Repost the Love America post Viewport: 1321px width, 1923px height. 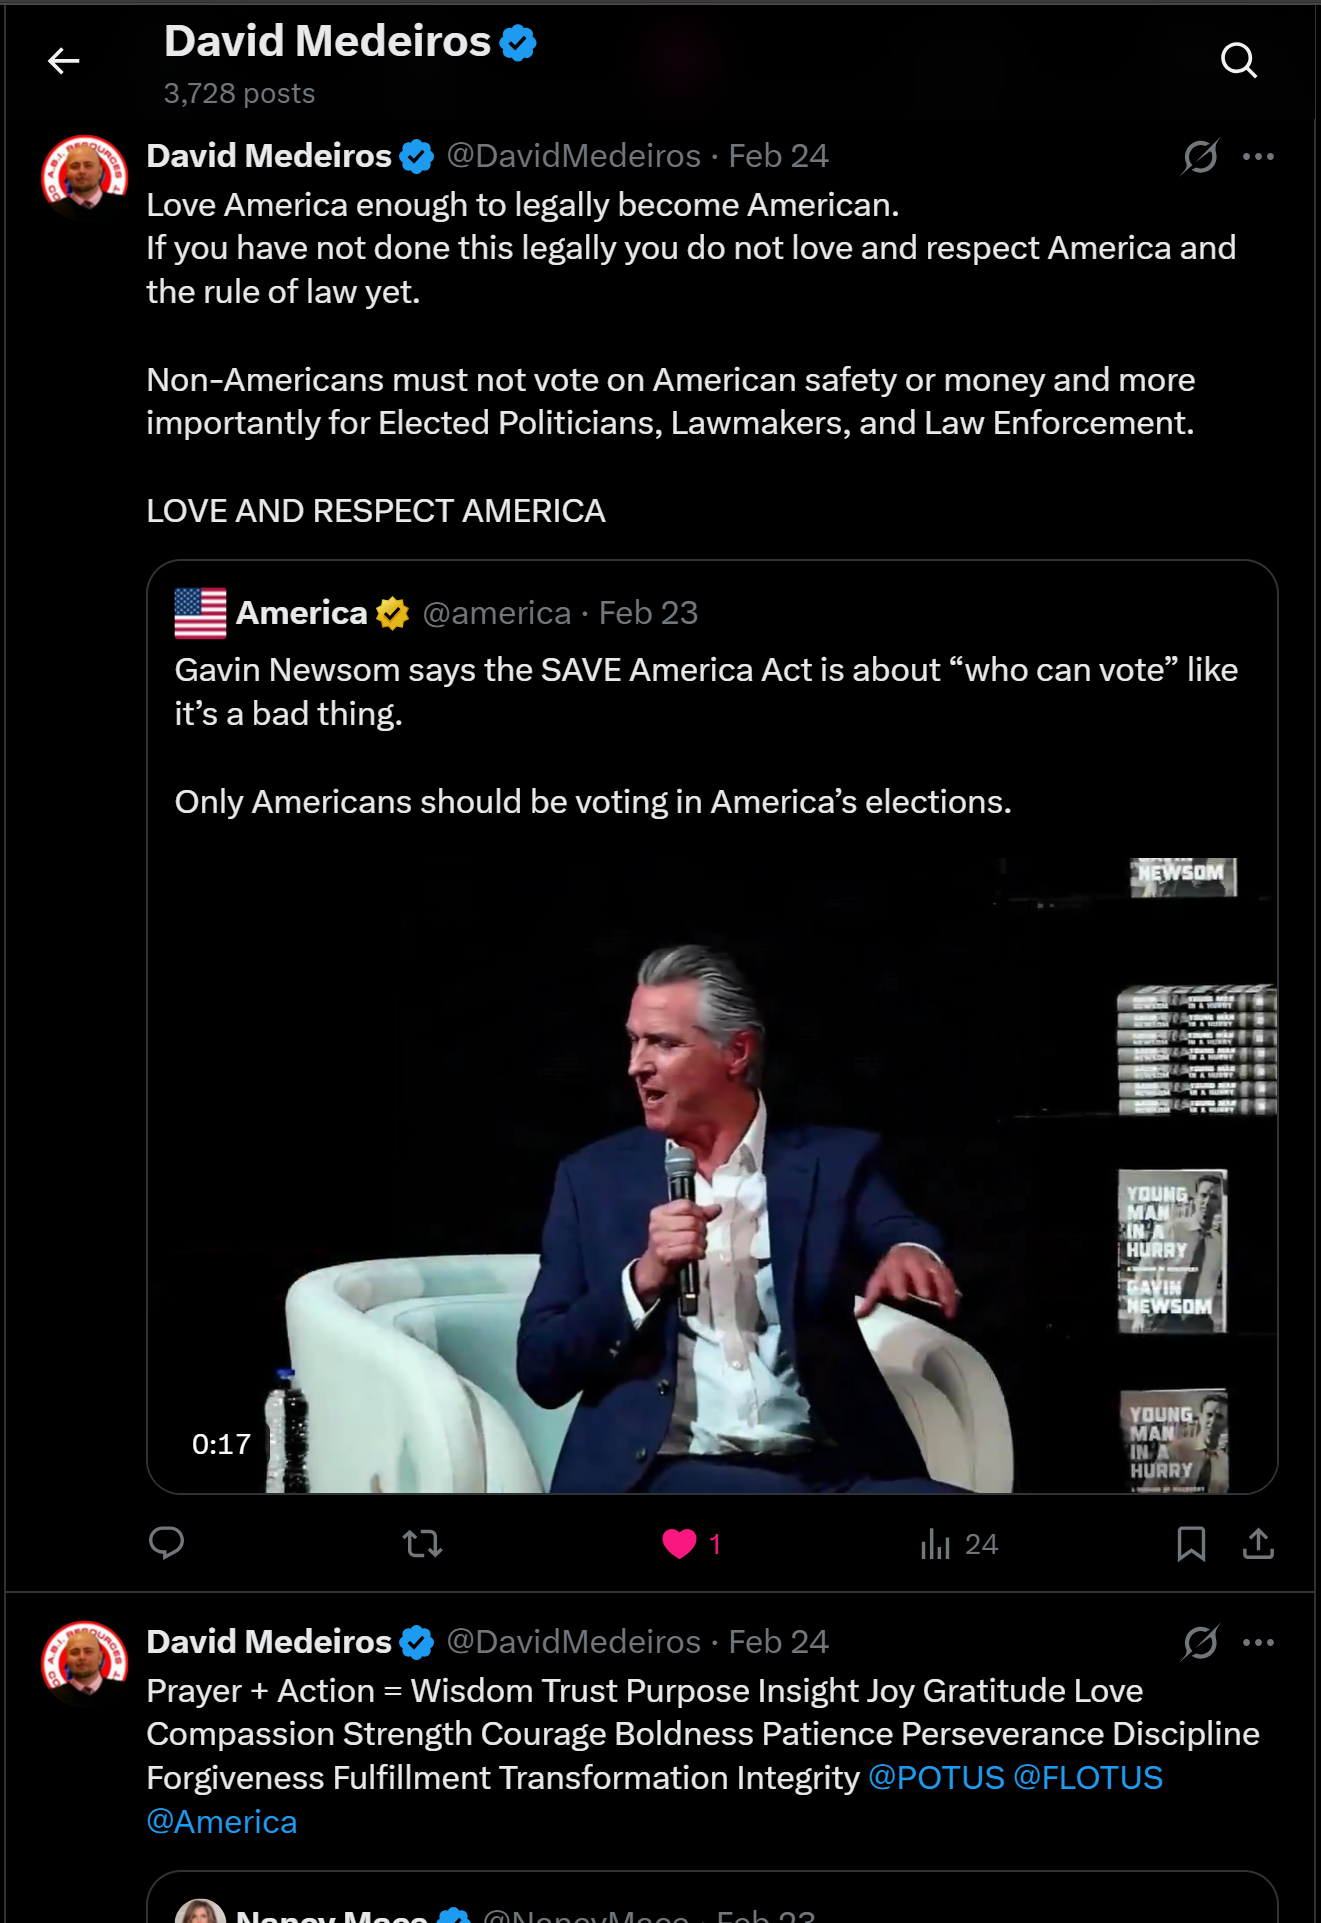pos(423,1543)
